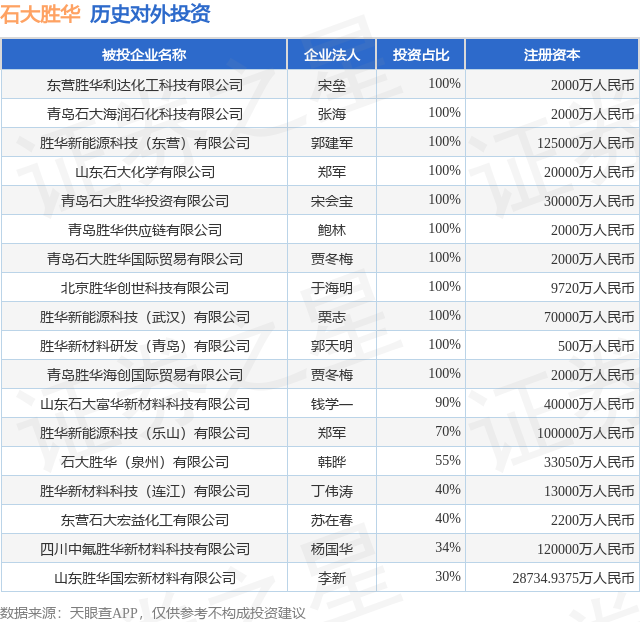Click 青岛石大胜华国际贸易有限公司 cell
The width and height of the screenshot is (640, 622).
[x=144, y=259]
